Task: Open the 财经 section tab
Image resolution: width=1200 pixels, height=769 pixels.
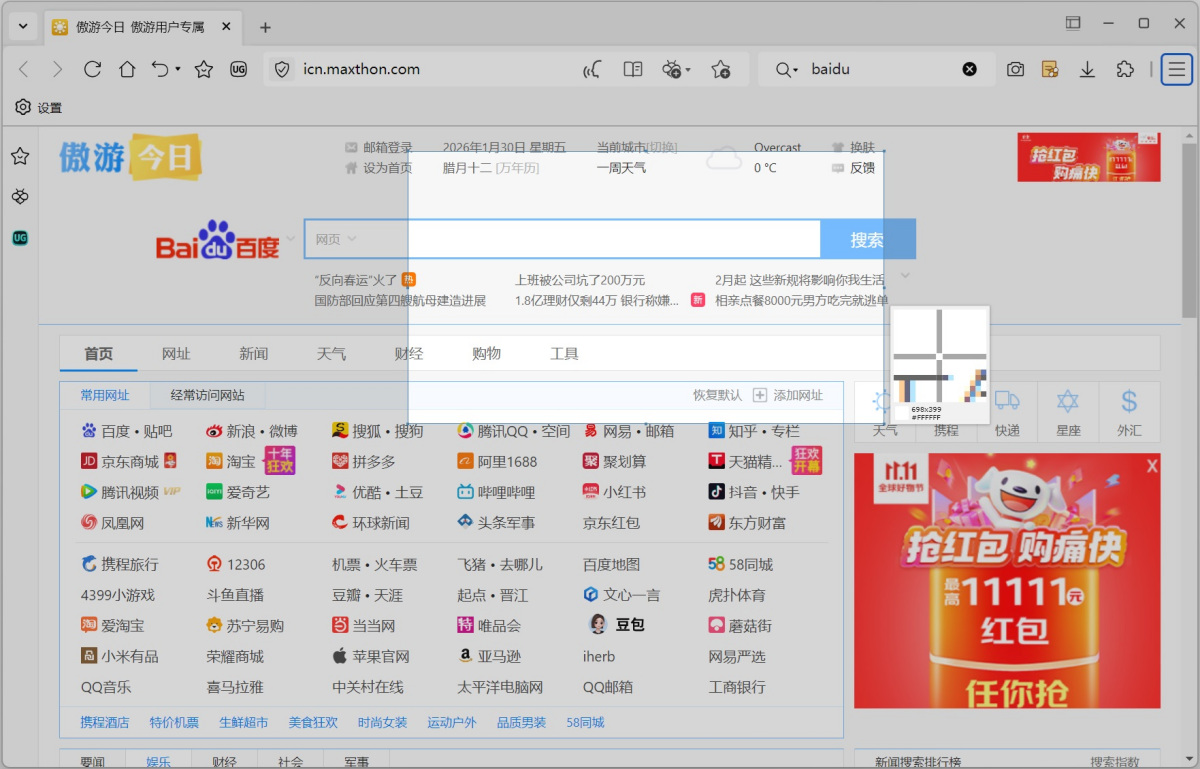Action: point(409,353)
